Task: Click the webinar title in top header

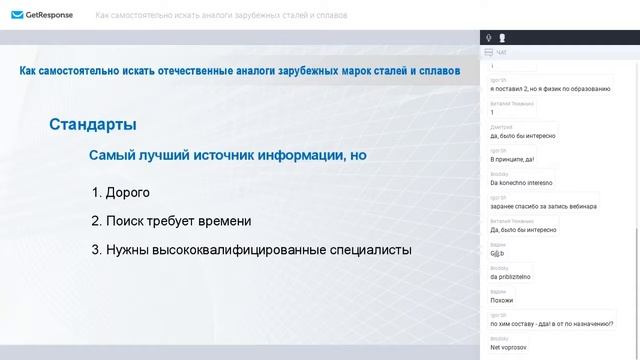Action: pyautogui.click(x=221, y=16)
